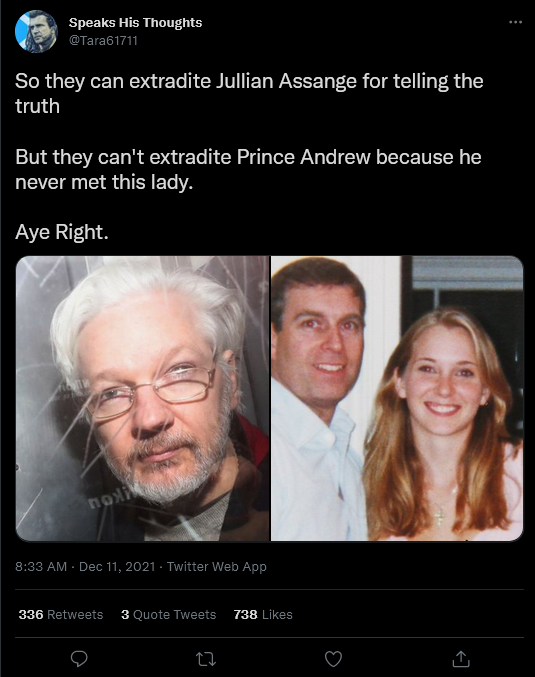Like the tweet with heart icon
Image resolution: width=535 pixels, height=677 pixels.
333,659
